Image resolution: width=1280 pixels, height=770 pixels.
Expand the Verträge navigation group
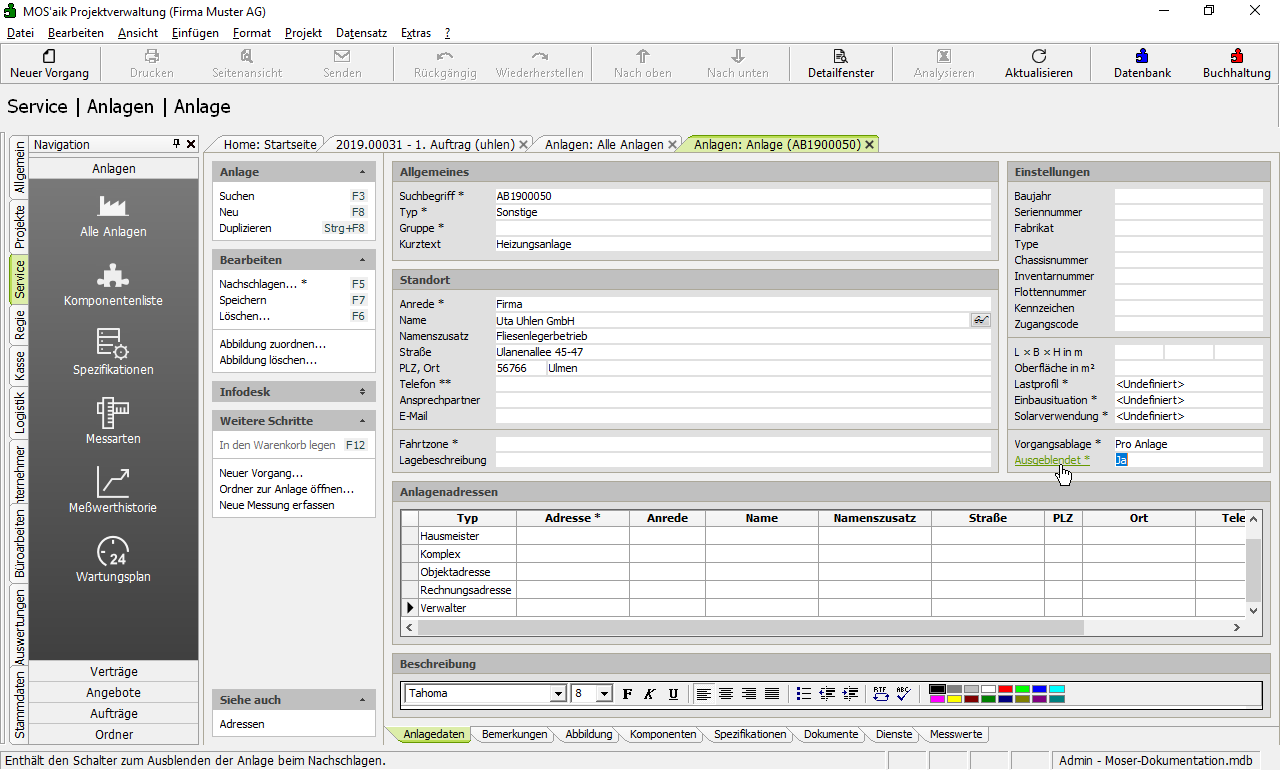point(114,672)
